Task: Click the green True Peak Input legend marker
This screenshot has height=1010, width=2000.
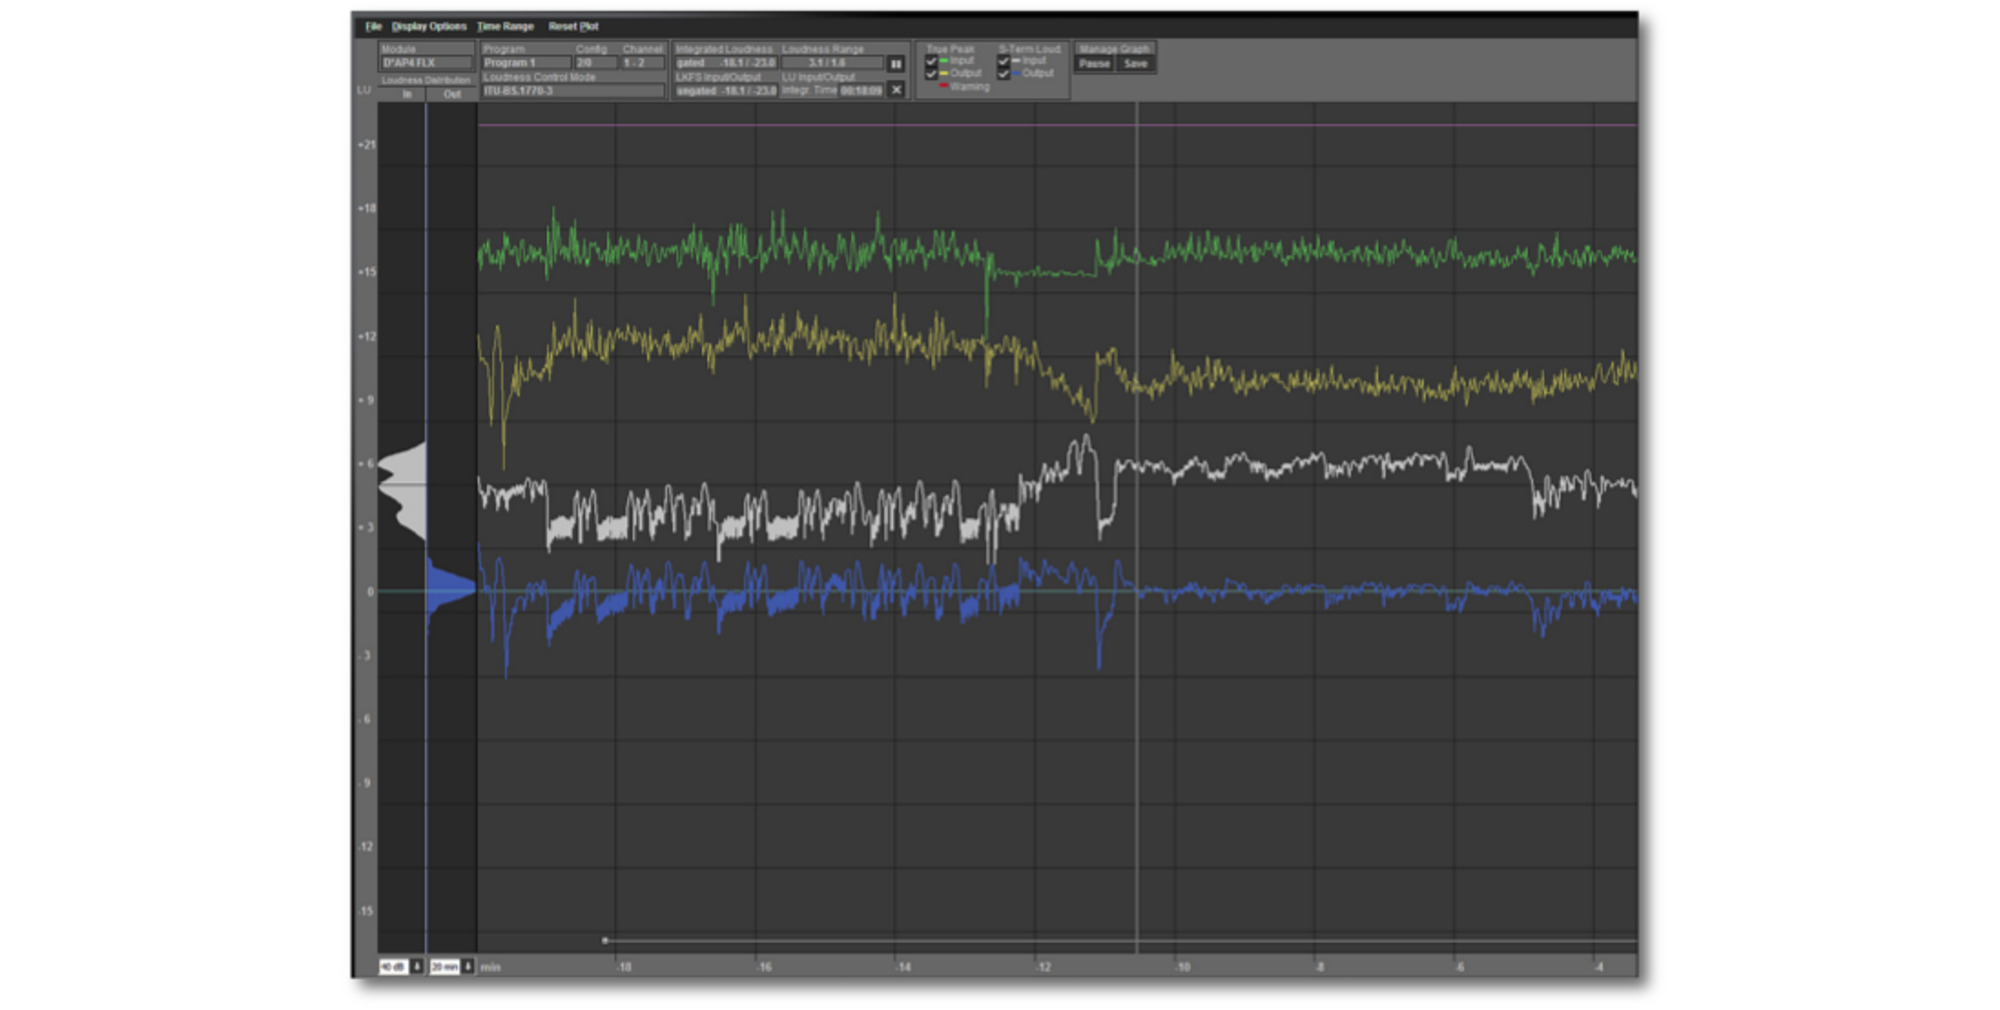Action: (x=944, y=61)
